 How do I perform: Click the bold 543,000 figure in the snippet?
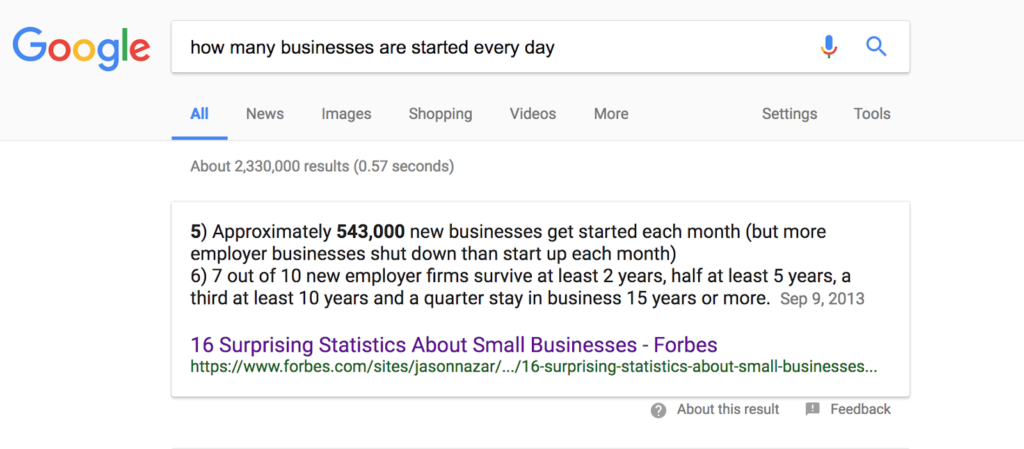(x=370, y=232)
